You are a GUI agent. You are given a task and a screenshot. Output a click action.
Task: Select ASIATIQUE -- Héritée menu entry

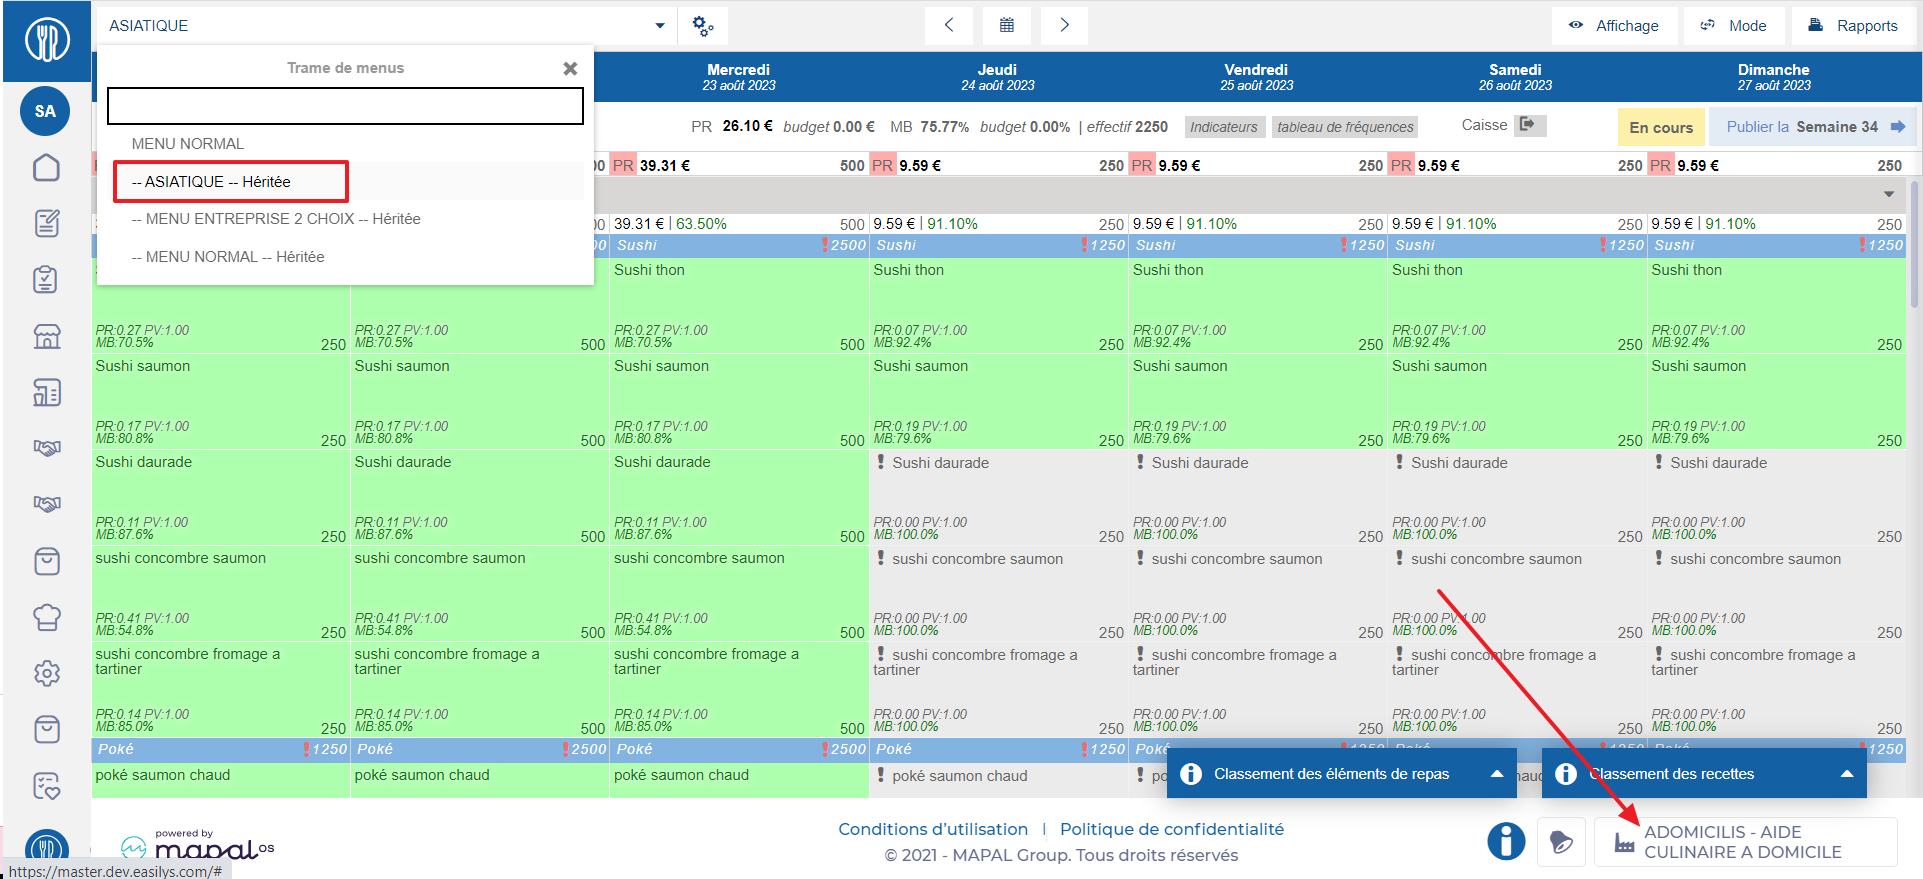coord(345,181)
